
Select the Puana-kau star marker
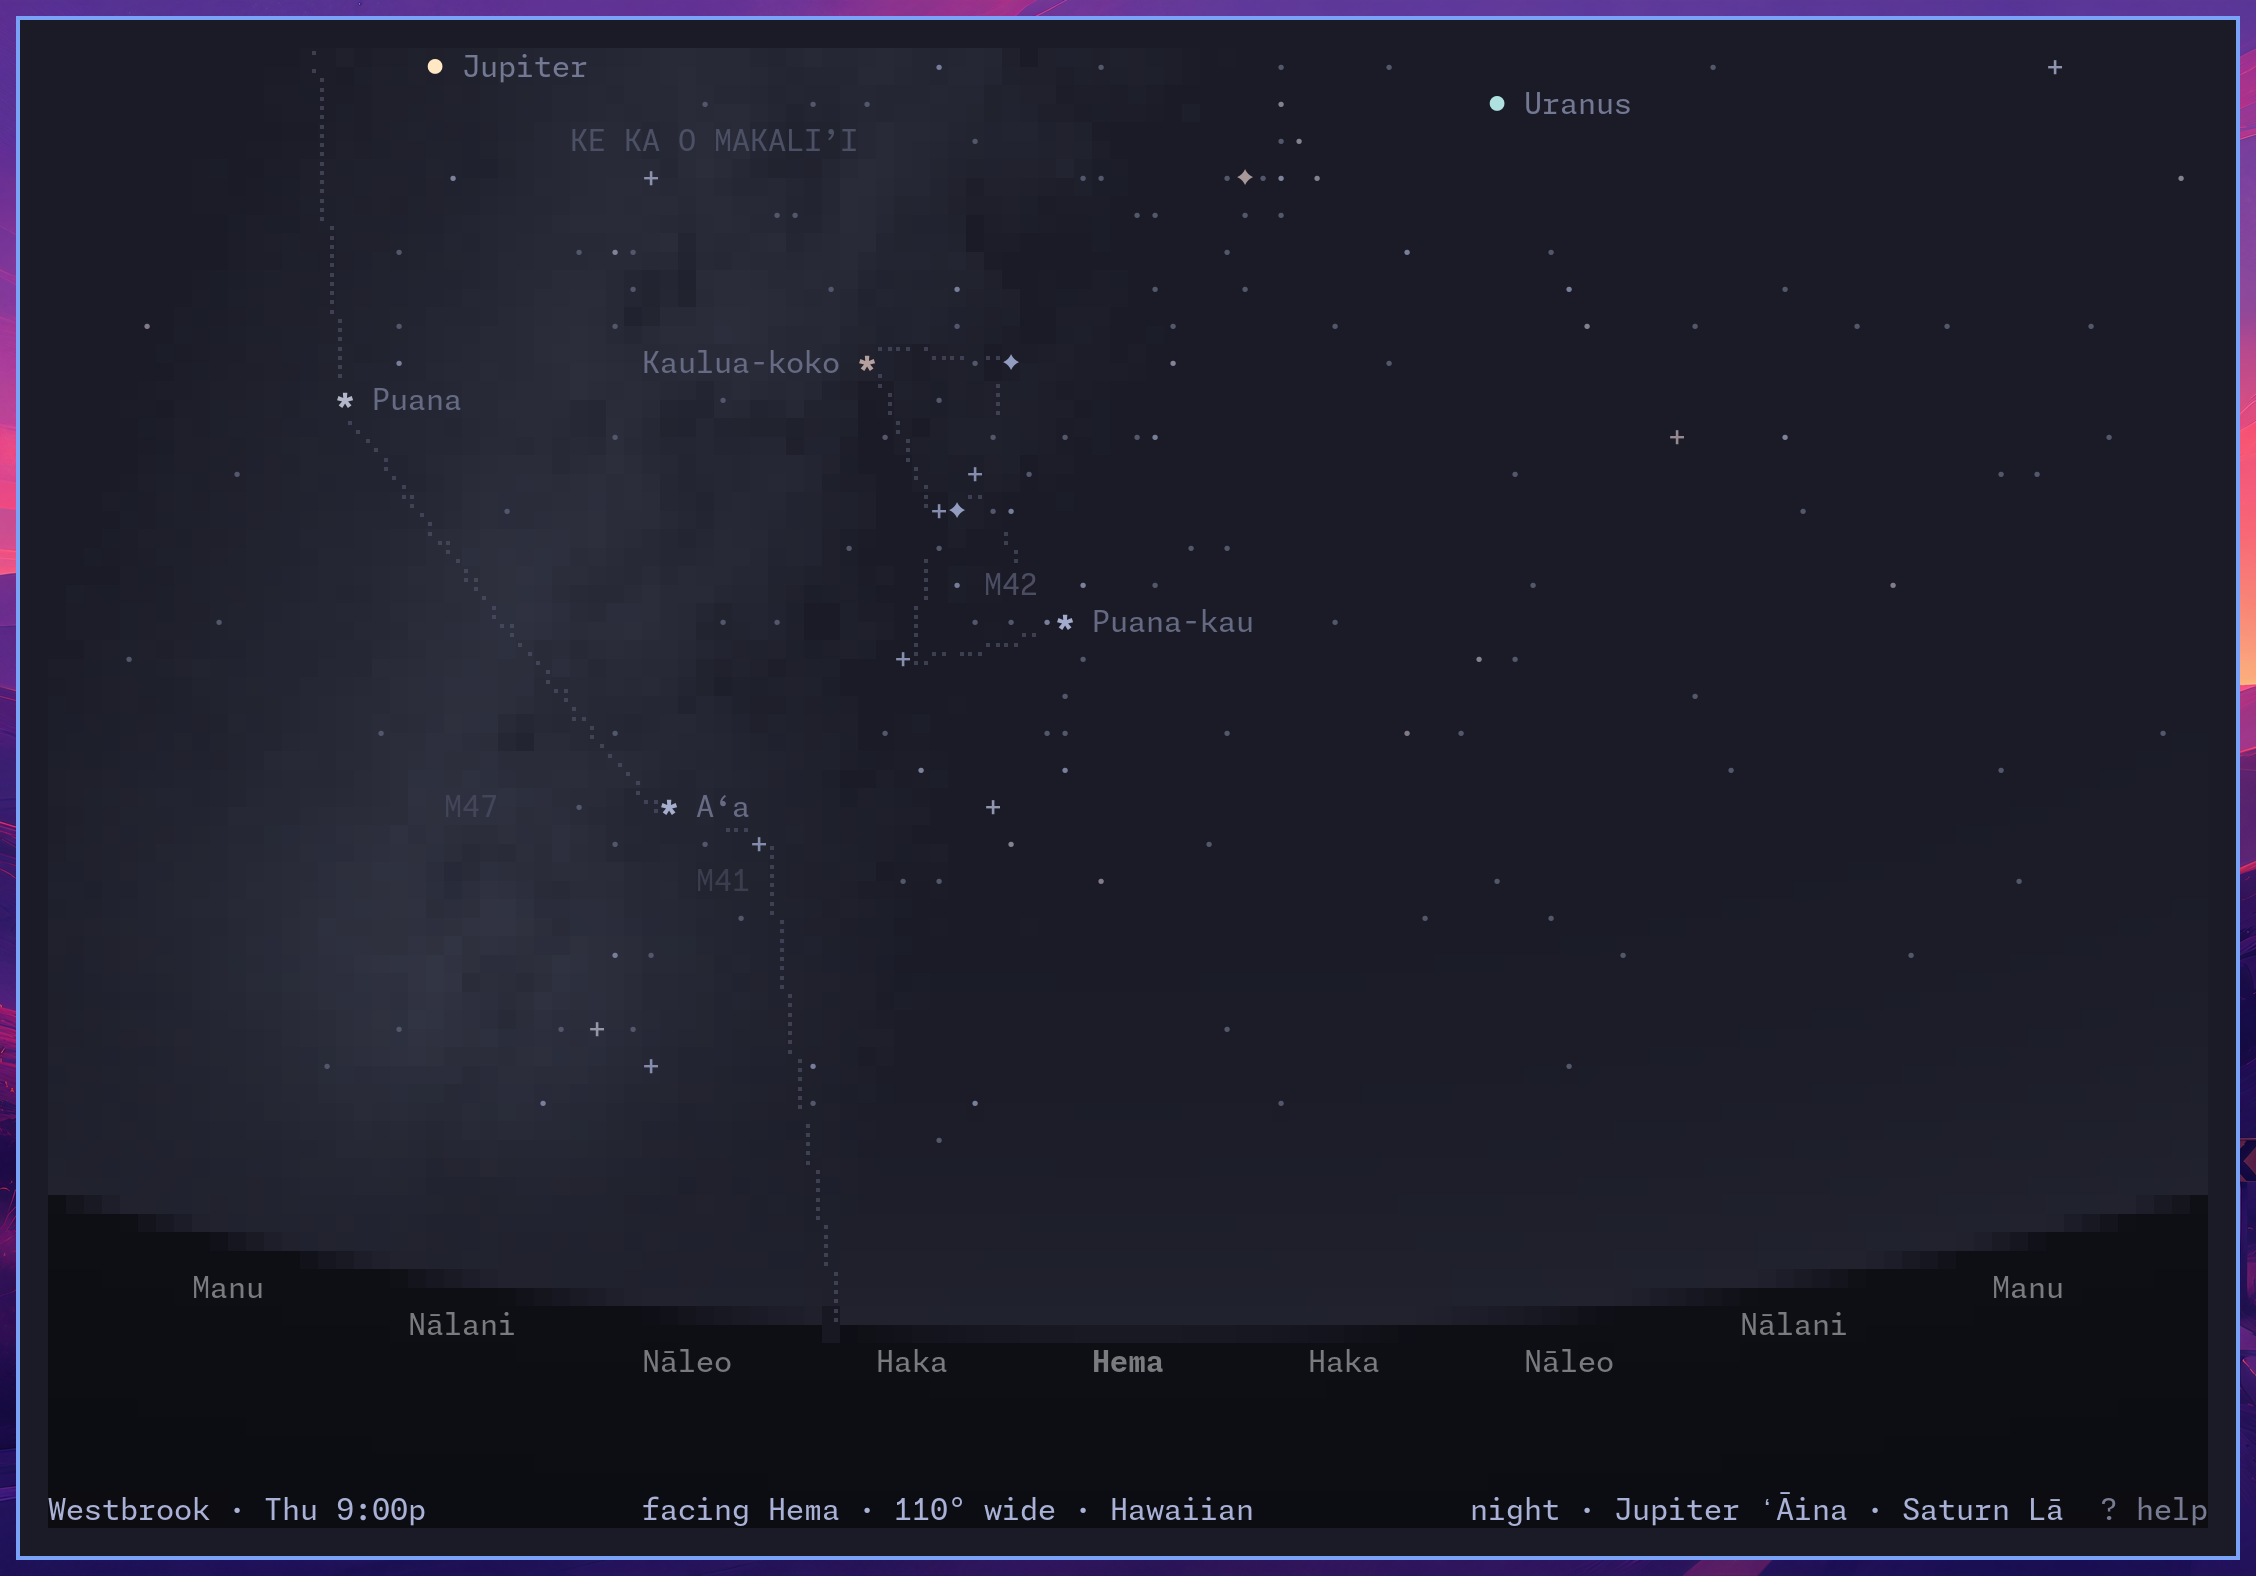[x=1065, y=623]
